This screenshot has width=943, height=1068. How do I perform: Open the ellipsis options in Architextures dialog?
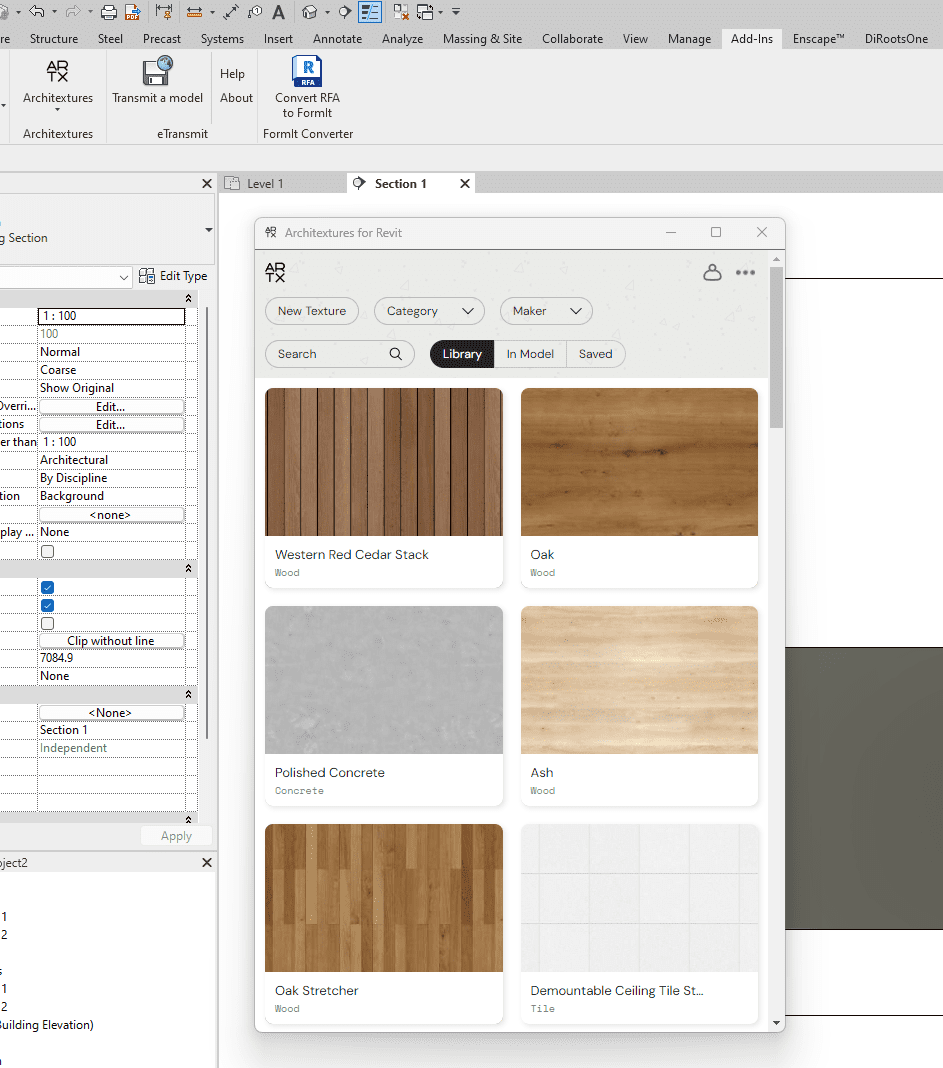point(745,271)
